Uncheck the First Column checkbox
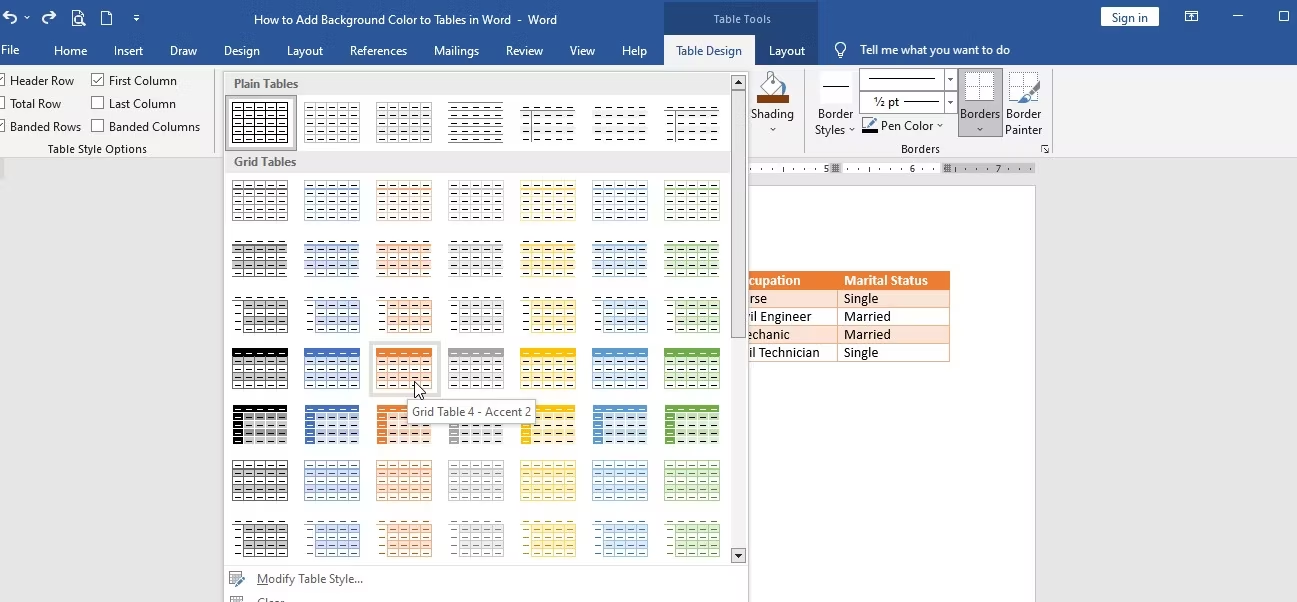This screenshot has width=1297, height=602. pos(97,80)
